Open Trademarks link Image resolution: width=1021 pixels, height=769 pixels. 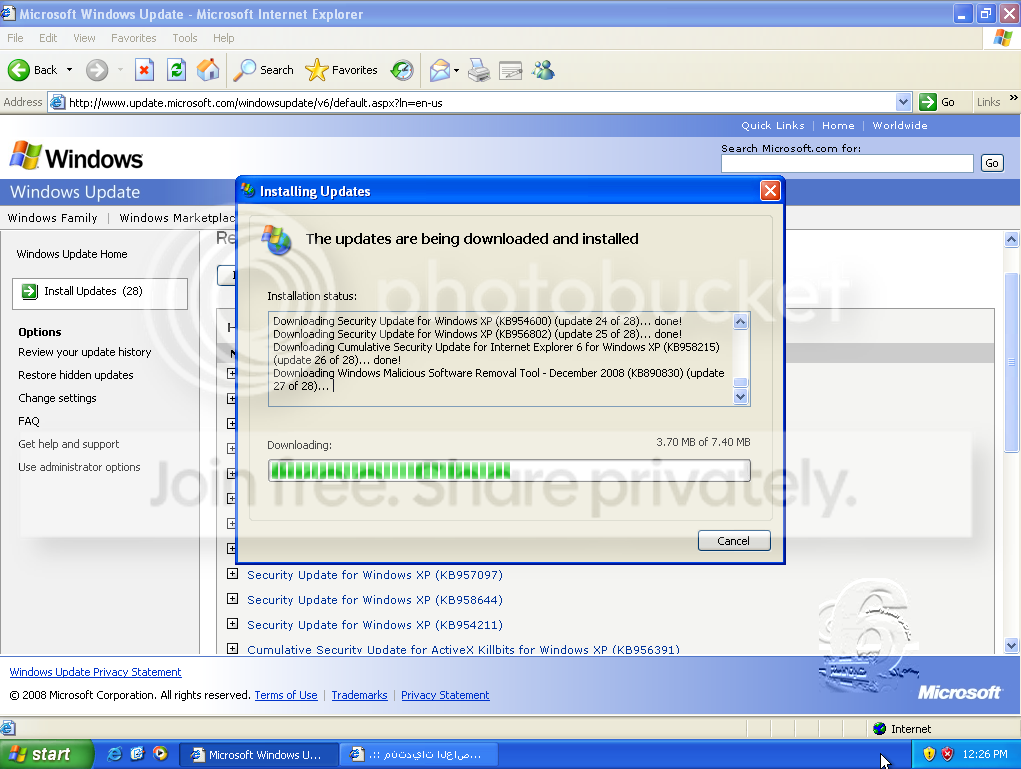click(359, 695)
